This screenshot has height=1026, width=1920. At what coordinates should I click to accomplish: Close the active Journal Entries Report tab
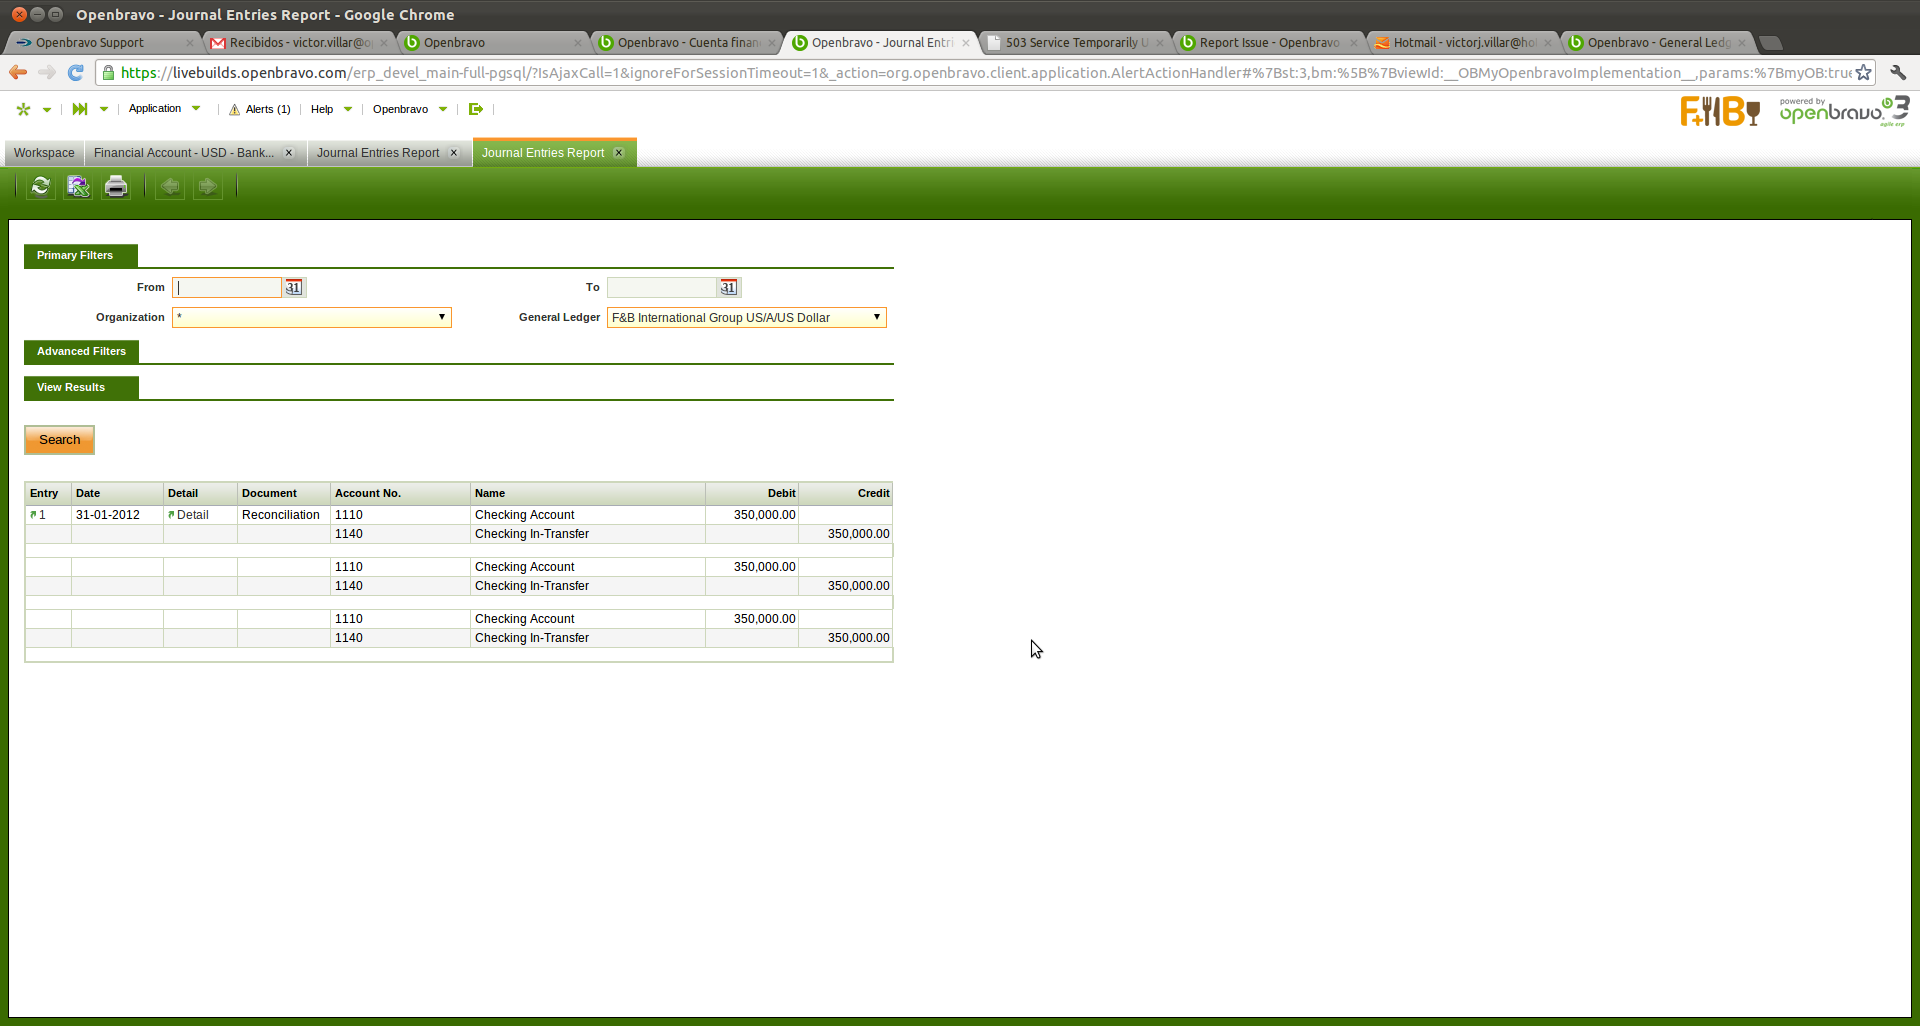(x=619, y=153)
